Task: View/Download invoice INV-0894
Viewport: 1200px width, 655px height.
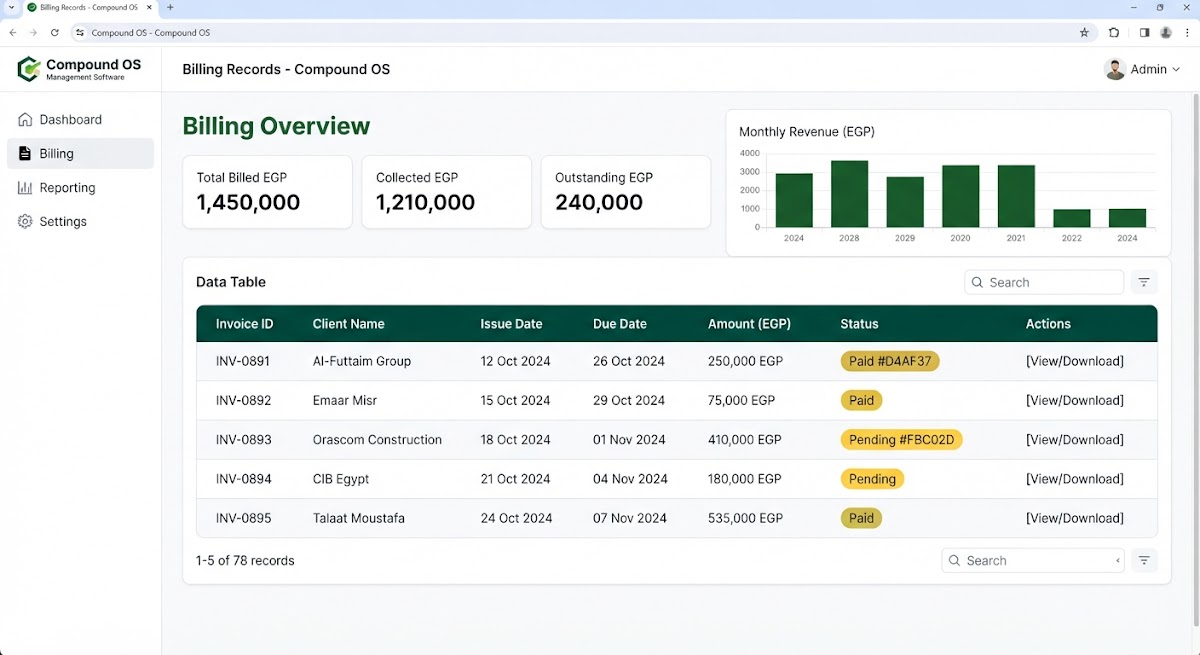Action: coord(1074,479)
